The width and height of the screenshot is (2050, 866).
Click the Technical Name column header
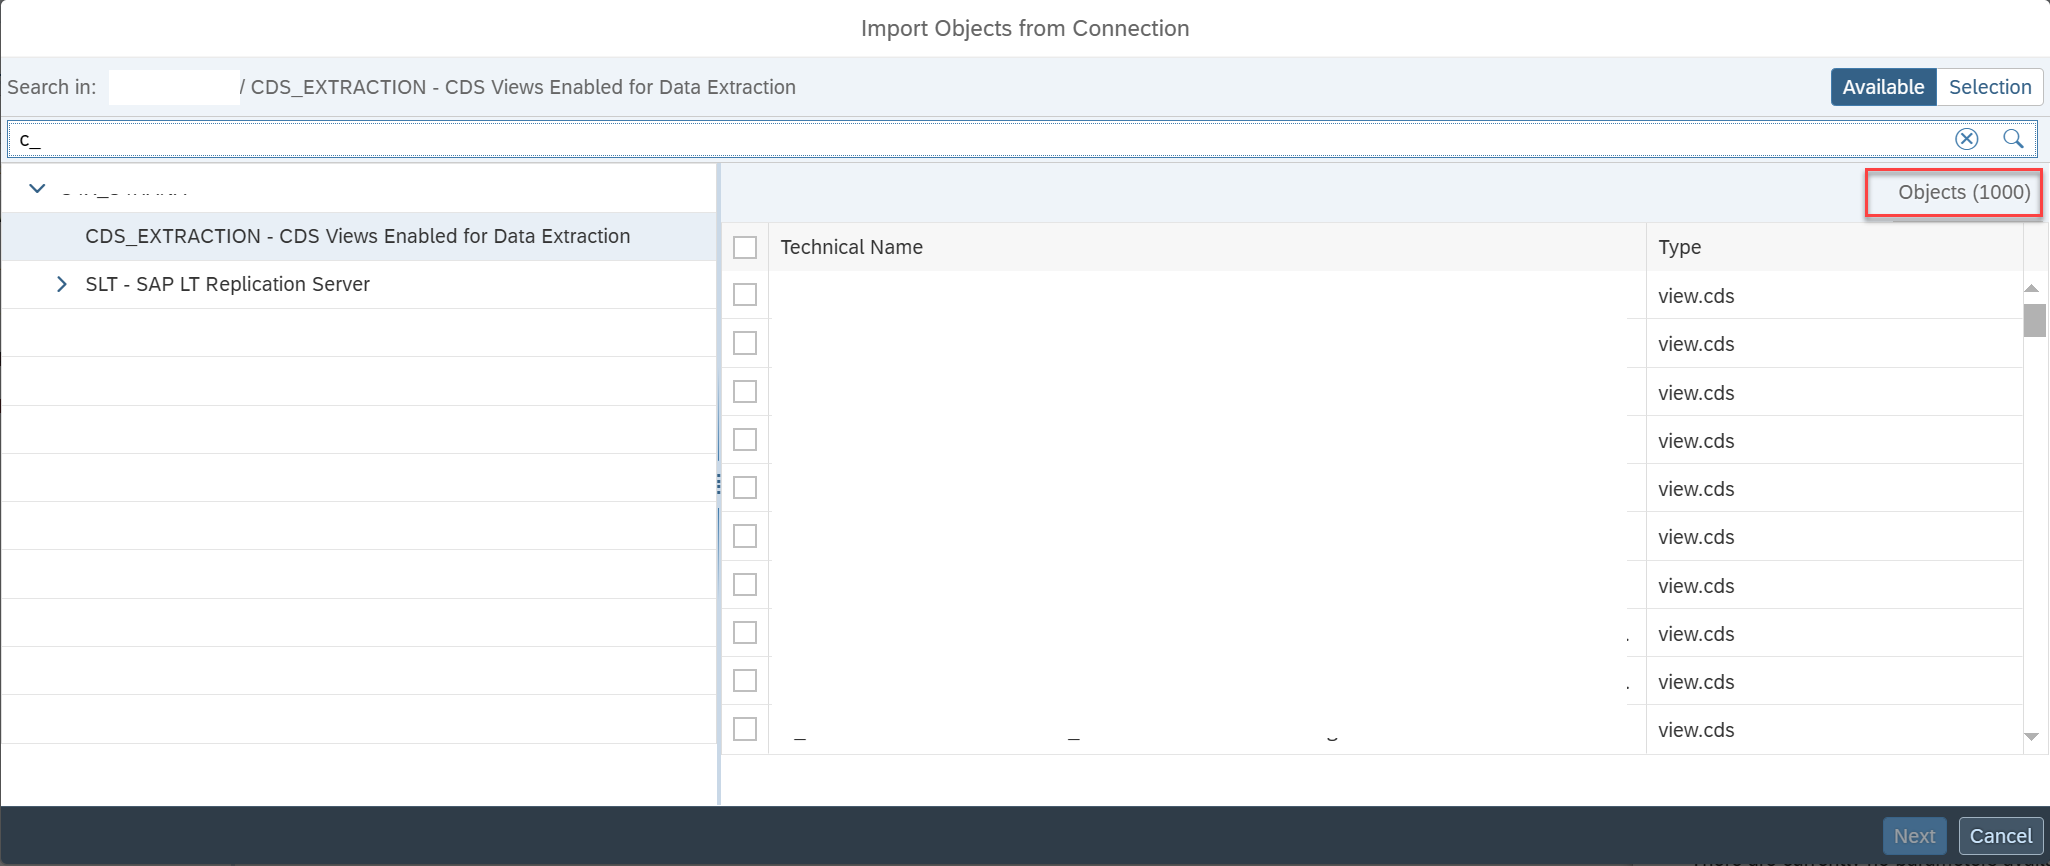coord(1207,247)
